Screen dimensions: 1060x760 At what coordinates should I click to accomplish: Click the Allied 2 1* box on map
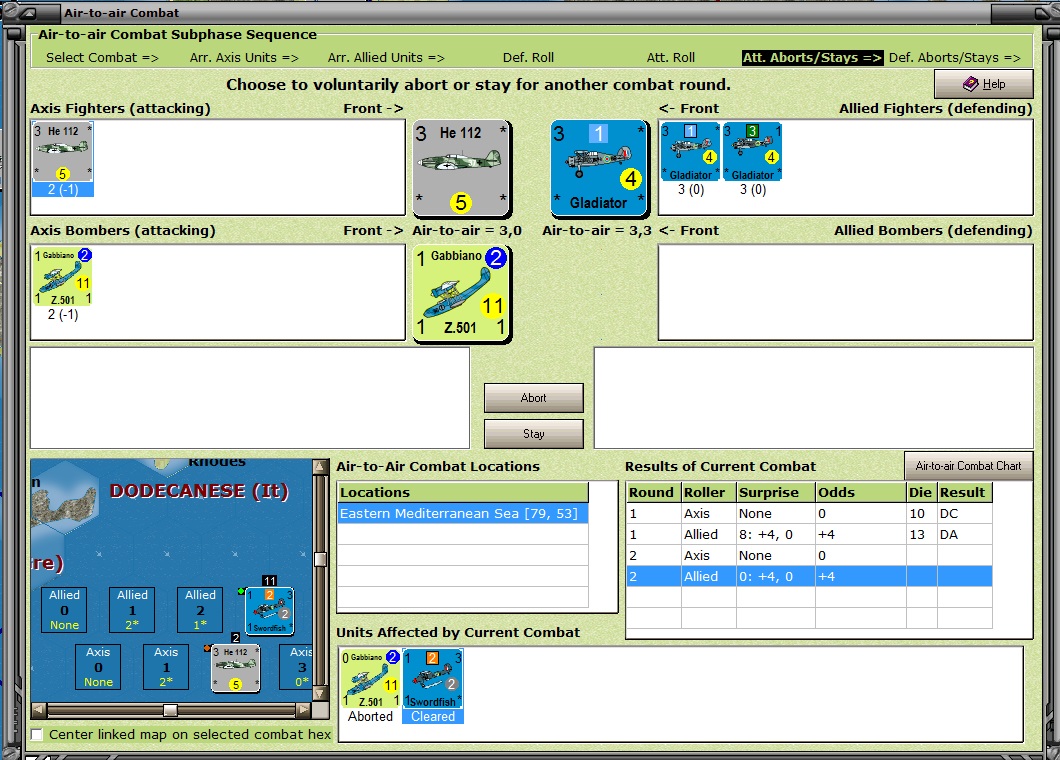200,609
